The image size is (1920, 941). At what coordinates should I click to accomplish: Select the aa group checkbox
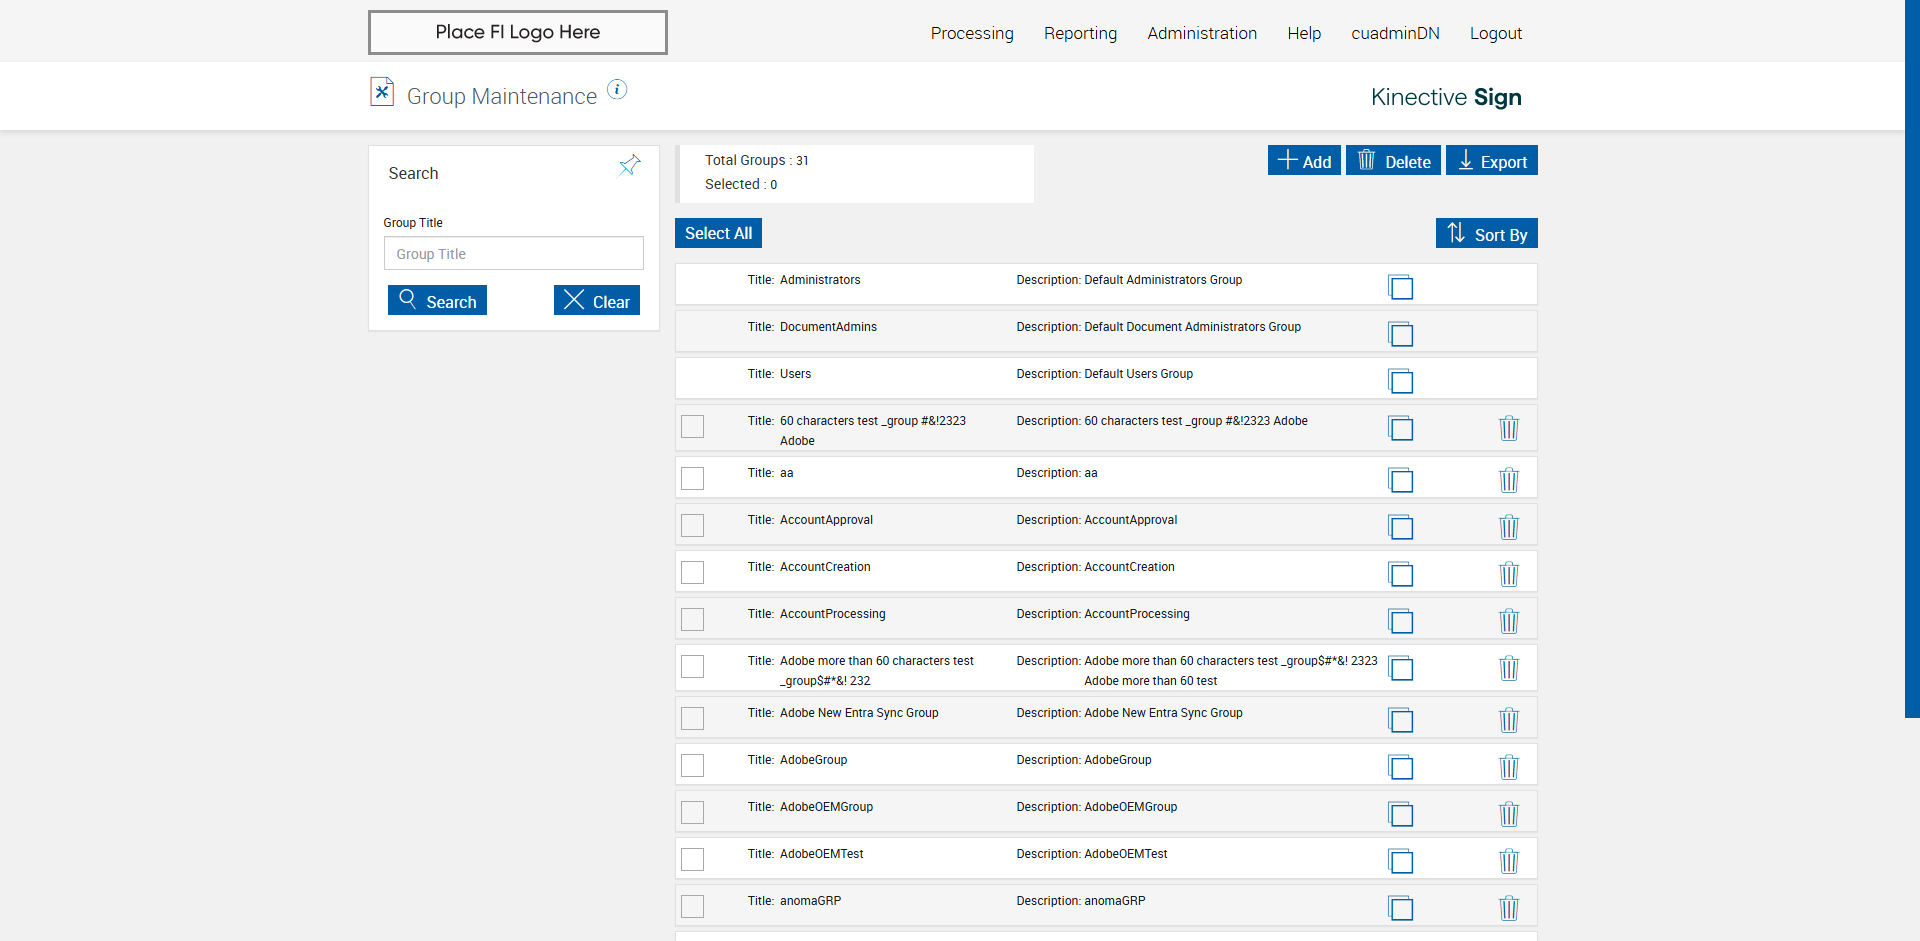point(692,478)
